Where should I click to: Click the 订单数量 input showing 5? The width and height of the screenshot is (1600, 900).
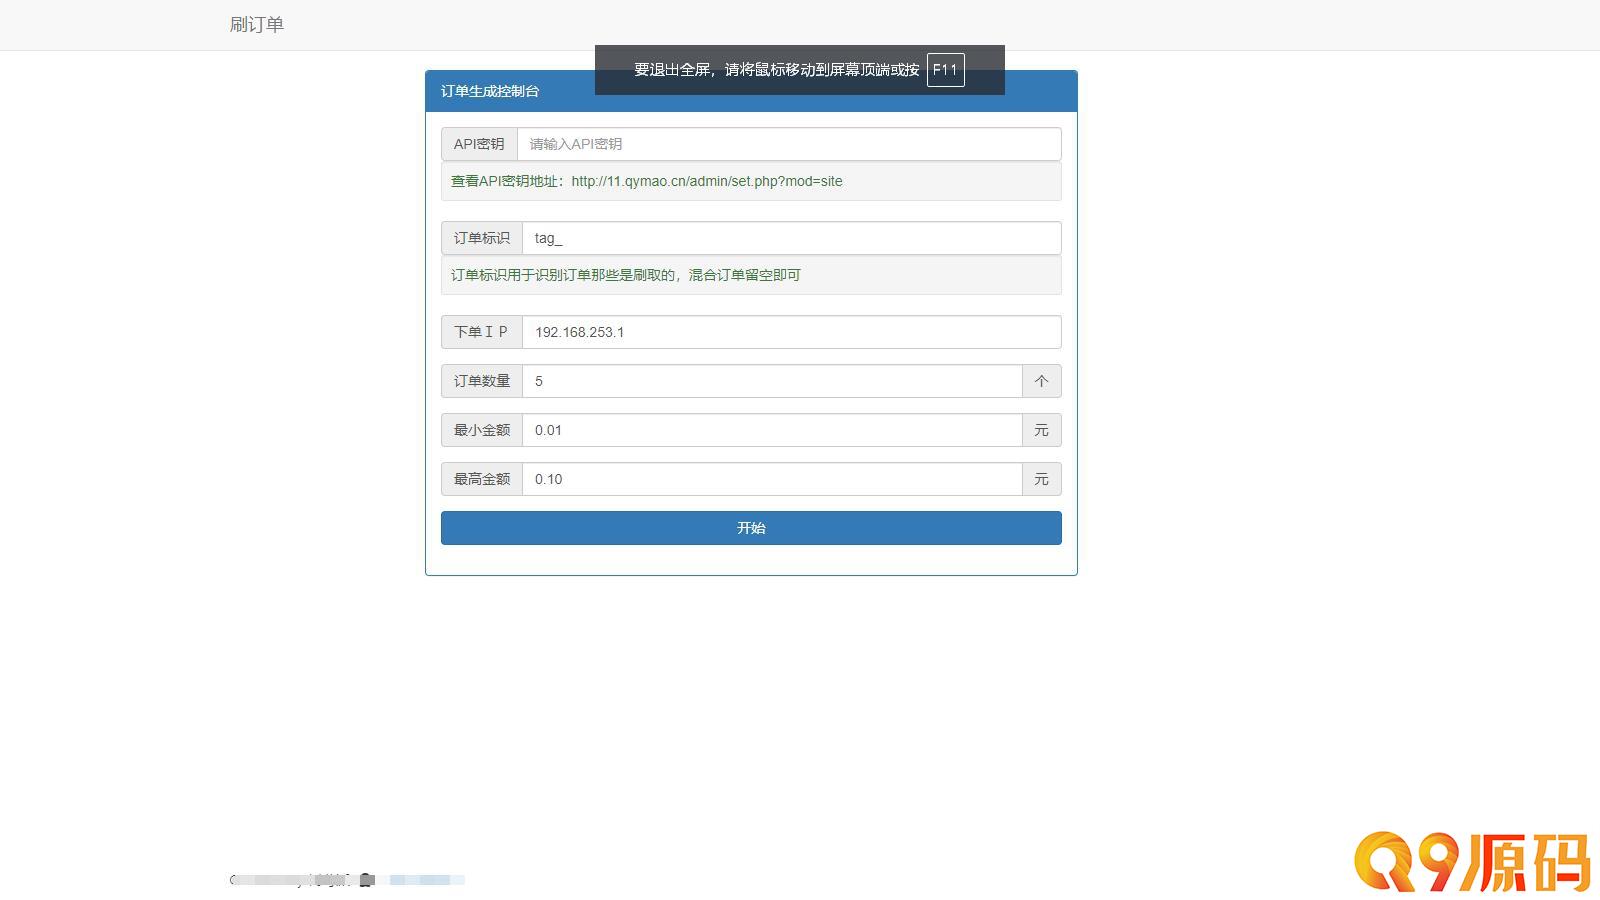pos(772,381)
